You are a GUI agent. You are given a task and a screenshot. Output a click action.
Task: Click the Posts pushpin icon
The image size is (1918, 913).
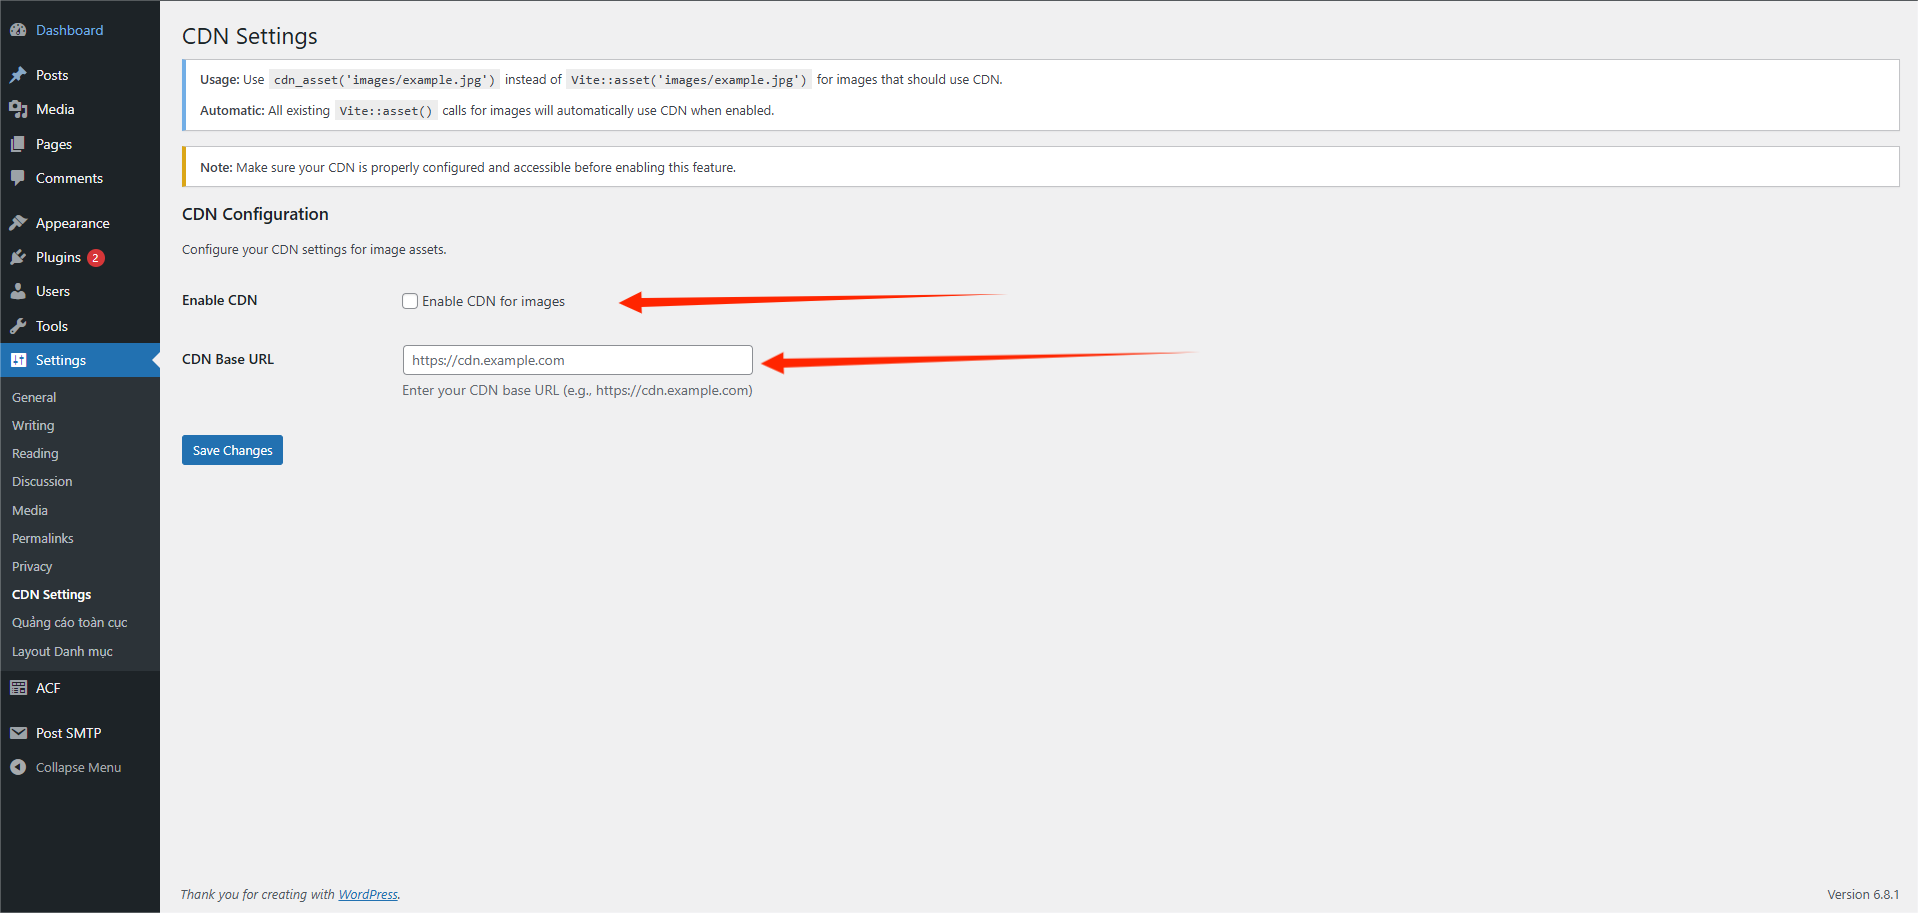18,75
